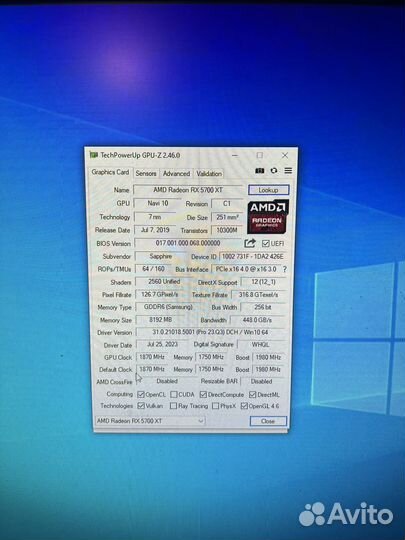
Task: Click the Pixel Fillrate value 126.7 GPixel/s
Action: tap(159, 294)
